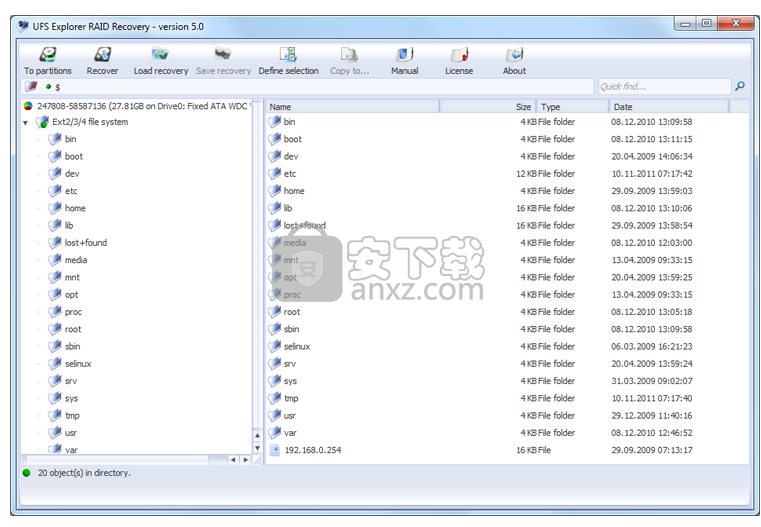Click the path bar root icon
The height and width of the screenshot is (527, 761).
[31, 86]
